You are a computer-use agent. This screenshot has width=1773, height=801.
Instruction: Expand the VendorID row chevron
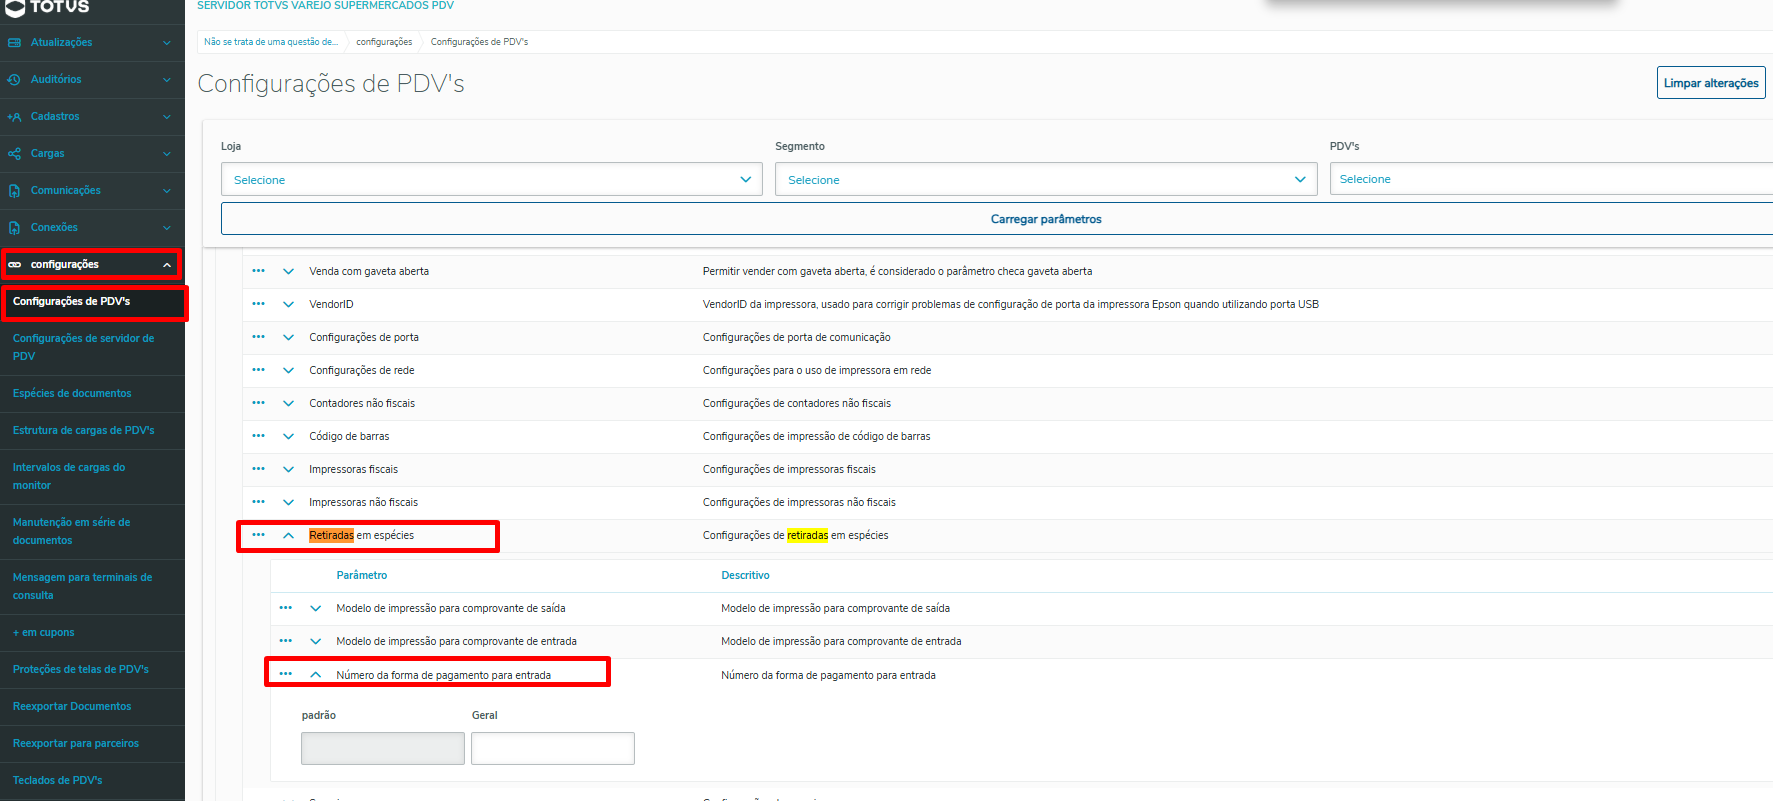289,304
